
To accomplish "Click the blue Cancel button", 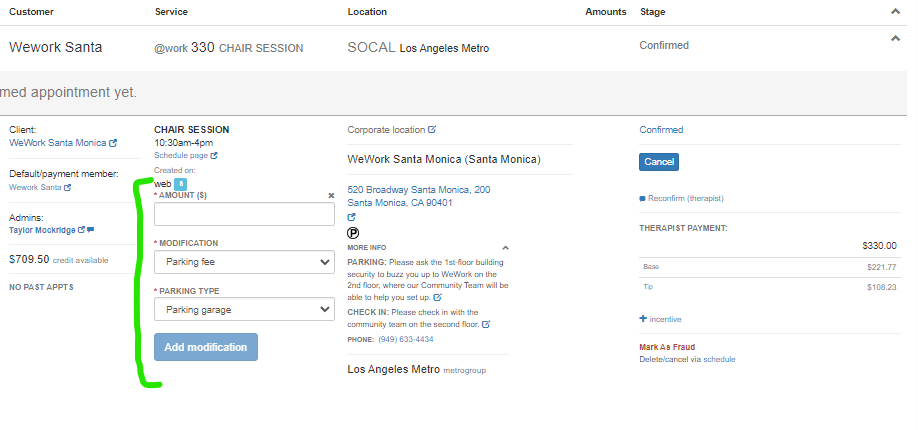I will tap(659, 161).
